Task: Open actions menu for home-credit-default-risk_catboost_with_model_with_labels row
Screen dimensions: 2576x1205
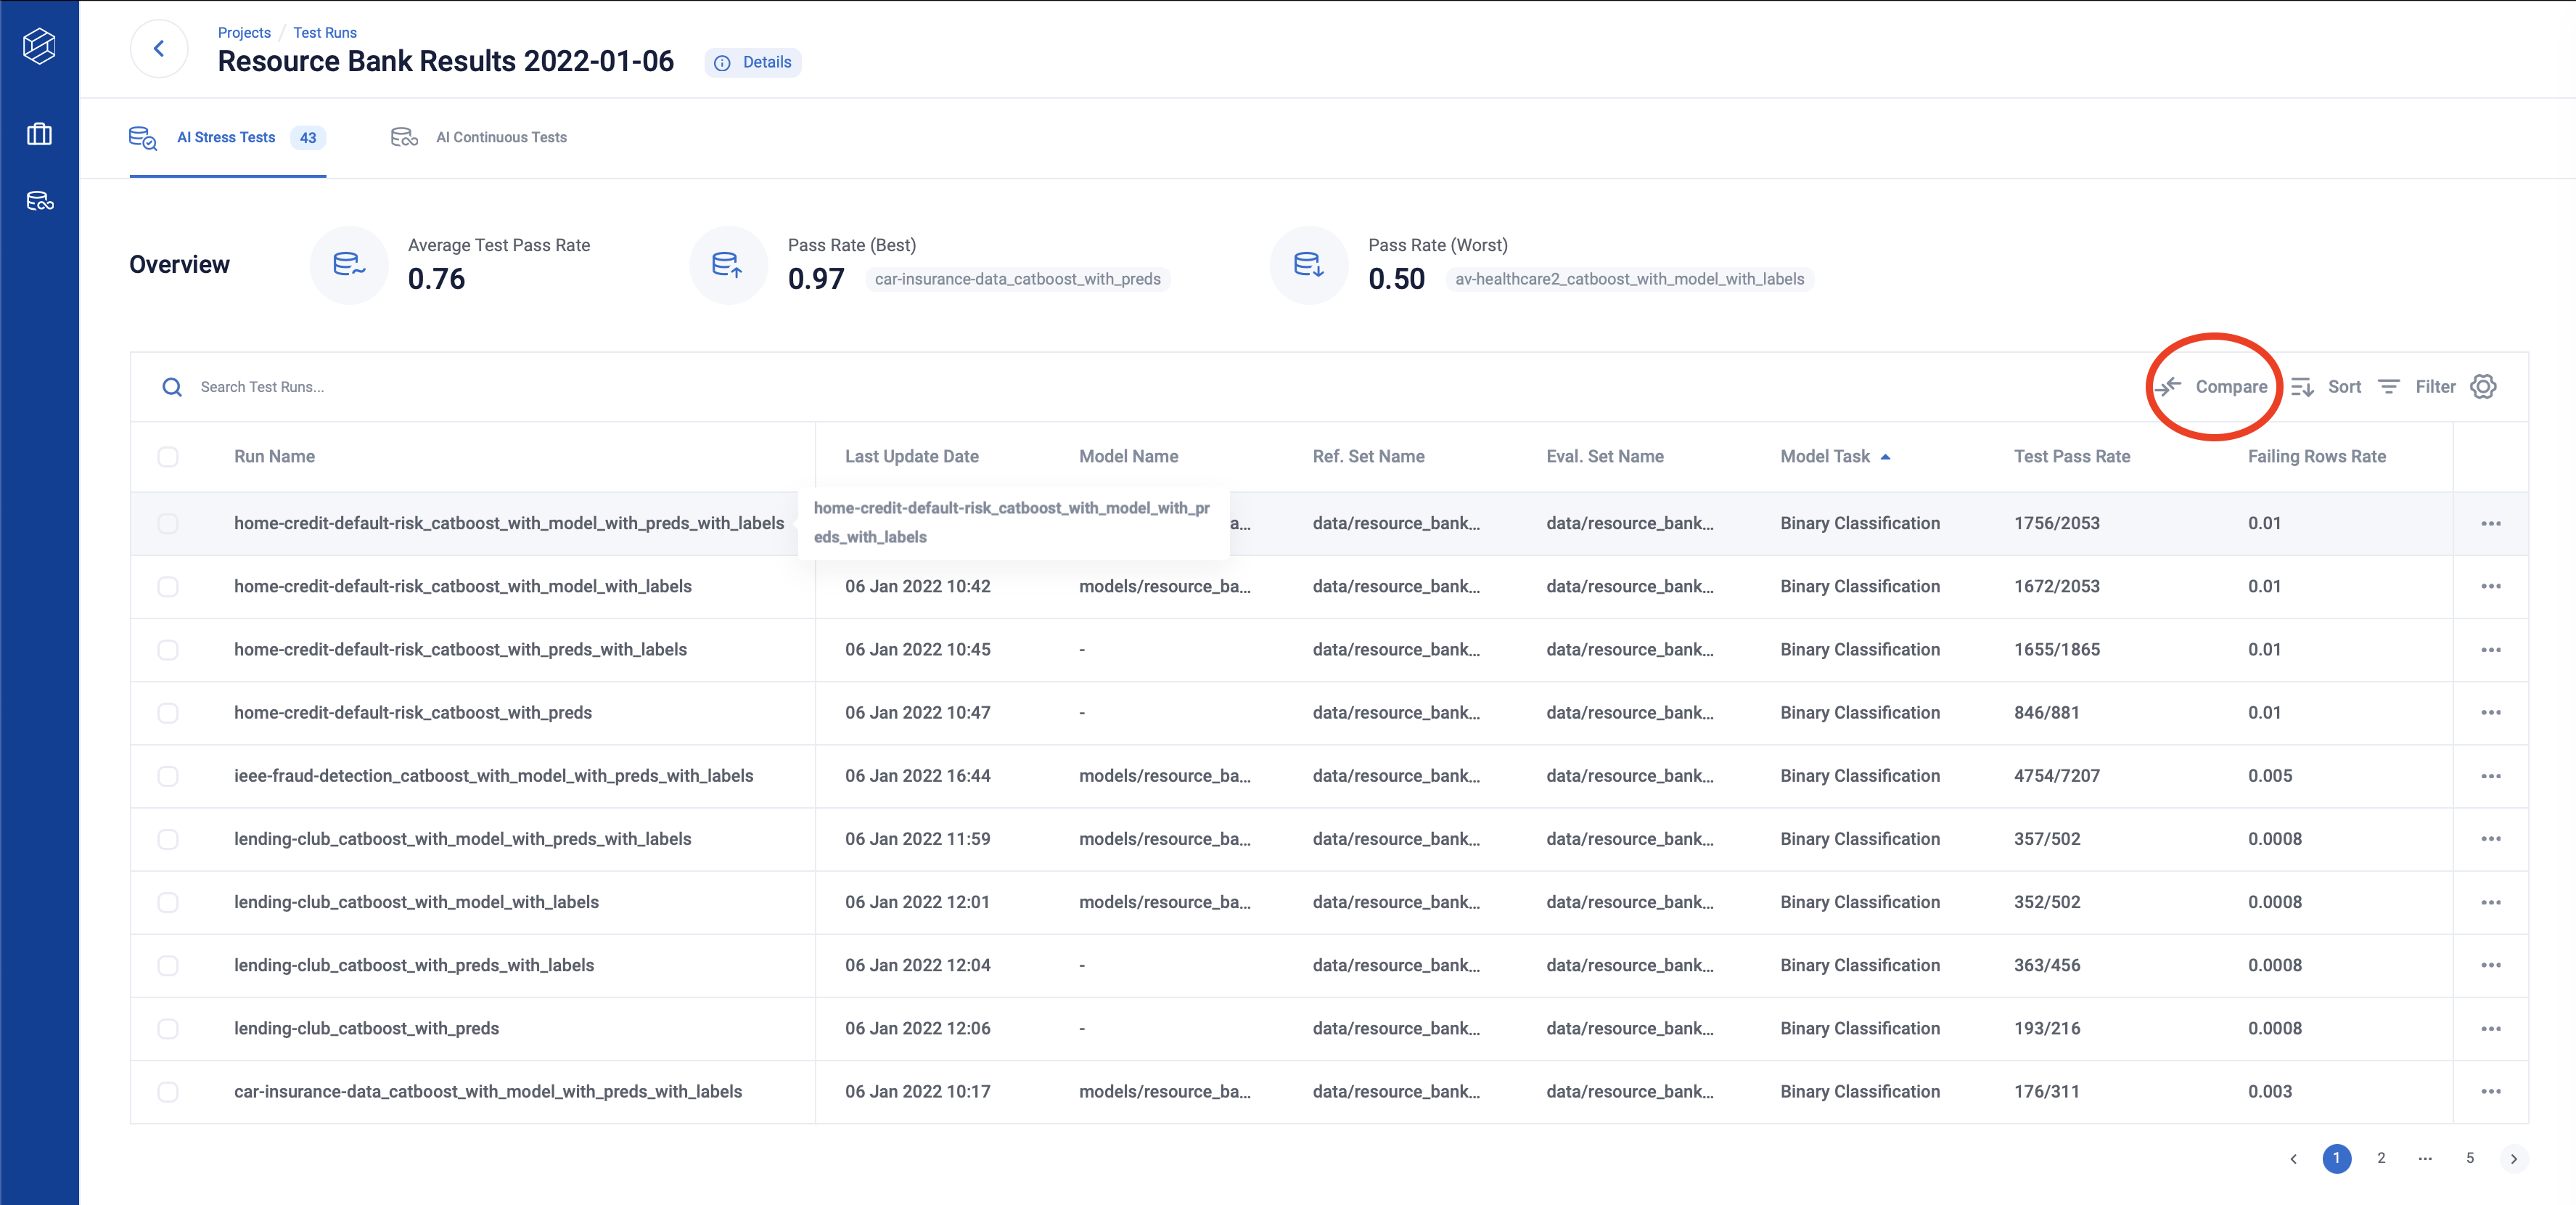Action: 2491,587
